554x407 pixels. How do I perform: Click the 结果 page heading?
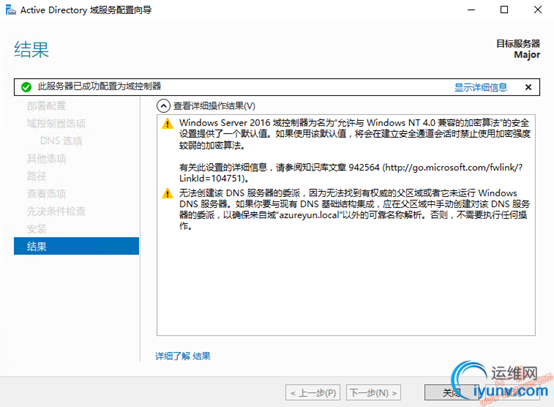coord(31,49)
